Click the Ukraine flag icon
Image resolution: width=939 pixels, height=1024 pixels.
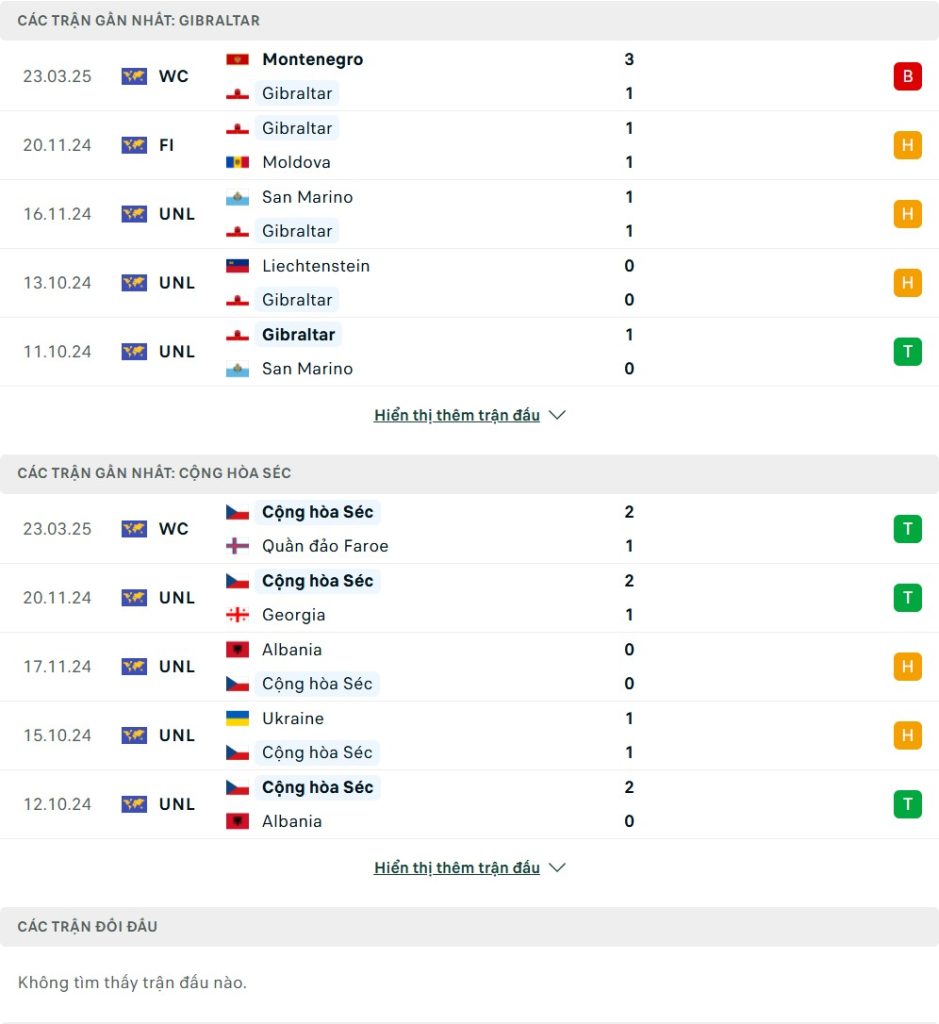pos(237,718)
